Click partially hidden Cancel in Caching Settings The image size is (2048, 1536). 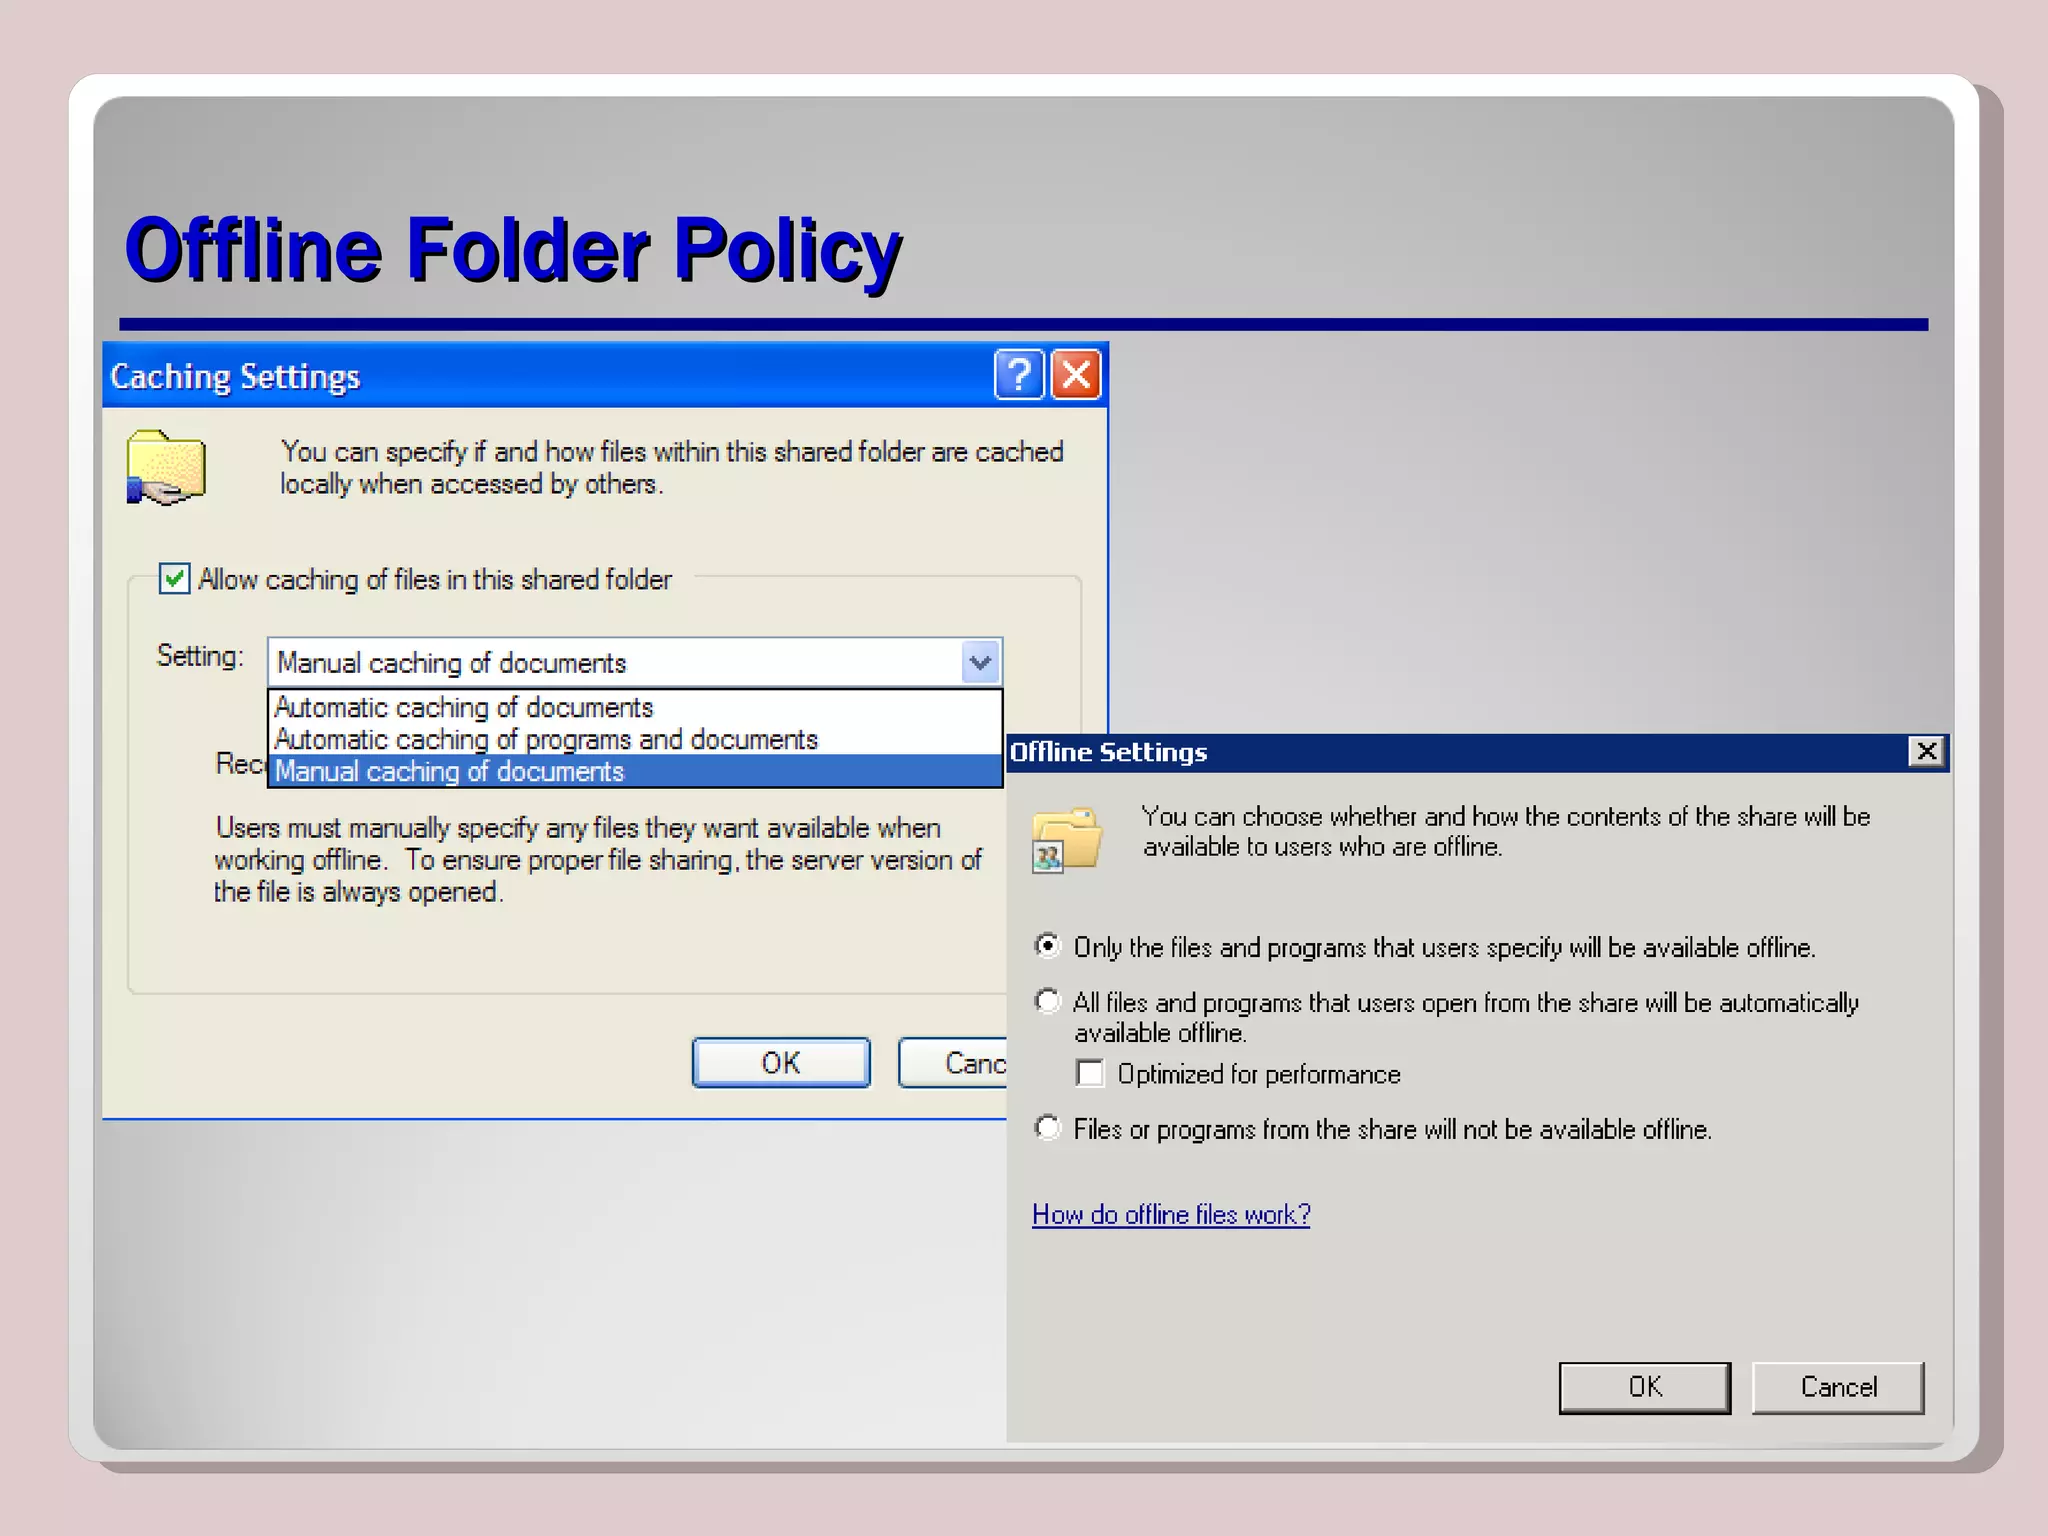click(x=953, y=1062)
